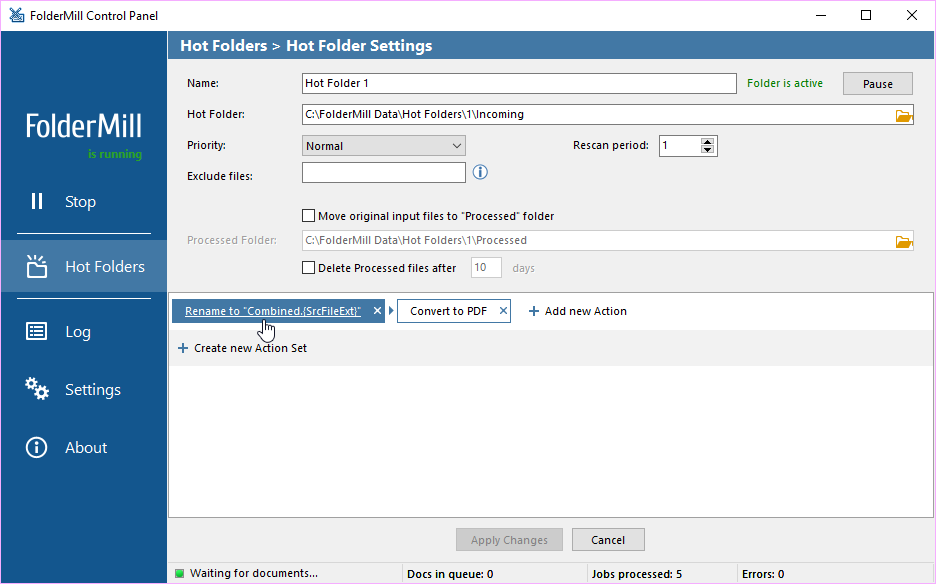Open the Rename to Combined action link
The height and width of the screenshot is (584, 936).
tap(273, 311)
